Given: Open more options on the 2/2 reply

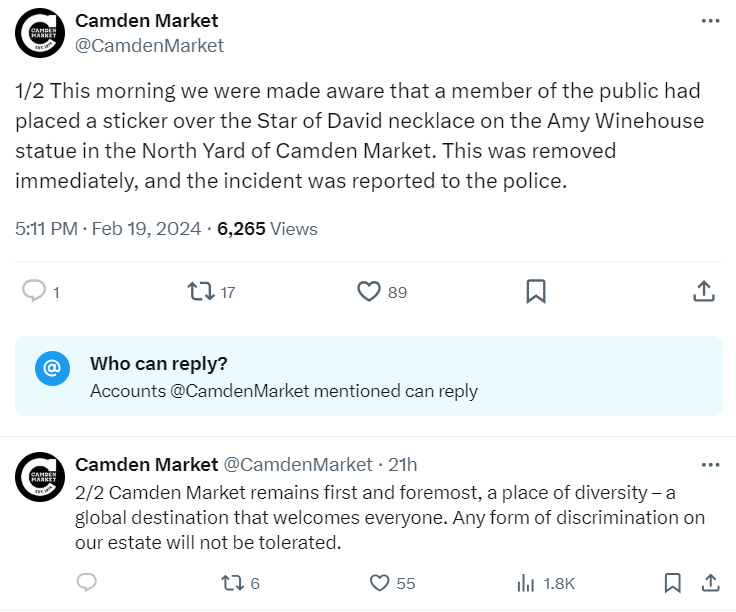Looking at the screenshot, I should pos(710,465).
